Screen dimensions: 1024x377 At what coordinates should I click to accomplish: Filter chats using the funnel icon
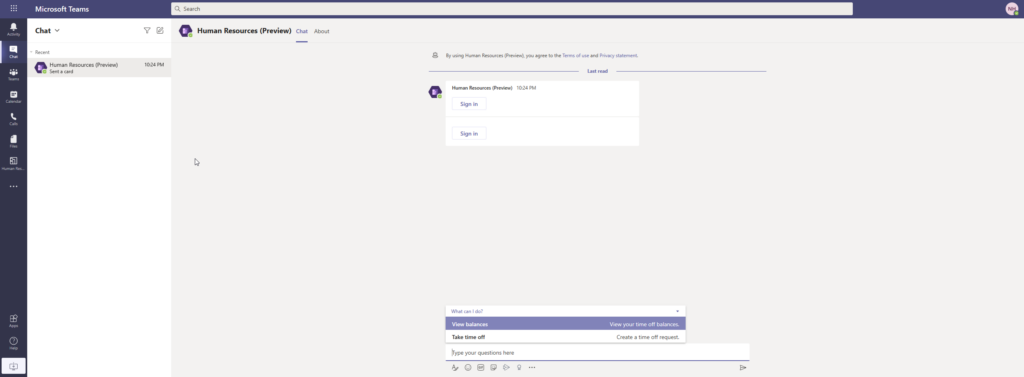(147, 30)
